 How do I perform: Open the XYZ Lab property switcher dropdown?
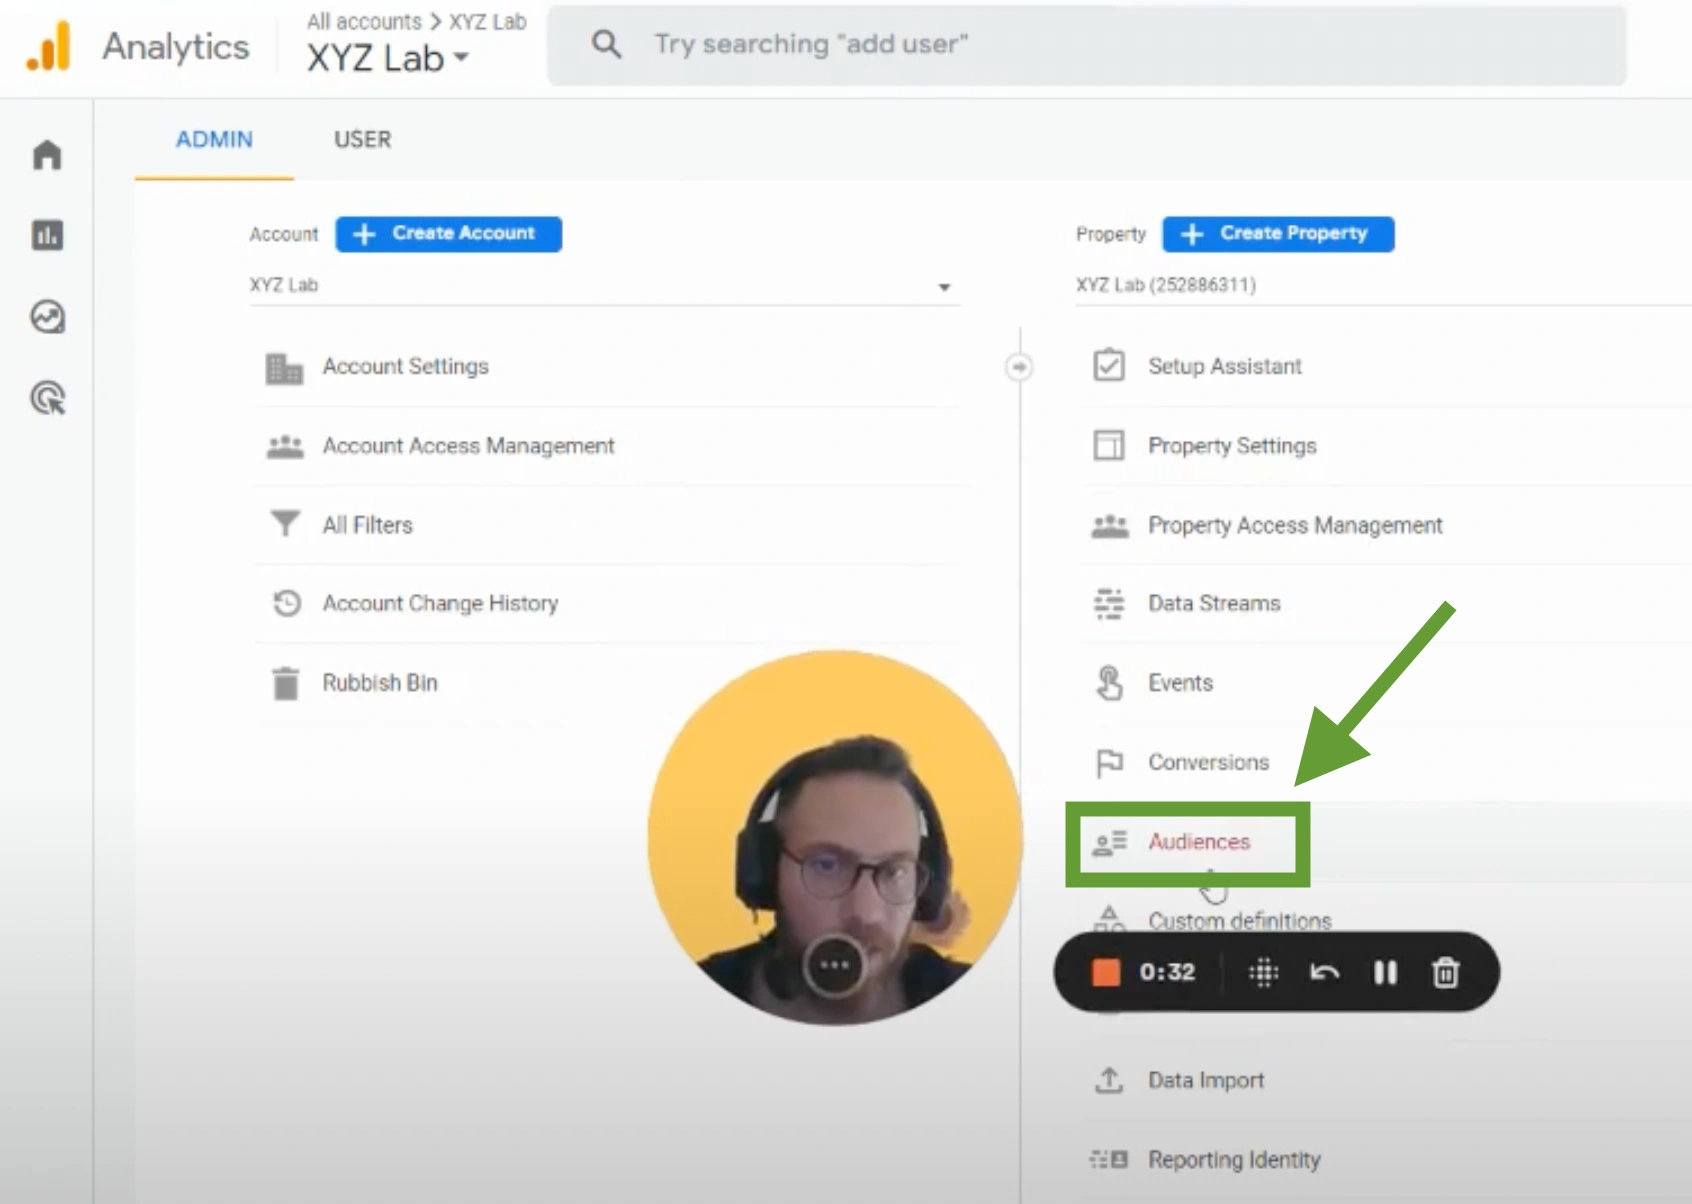click(388, 58)
